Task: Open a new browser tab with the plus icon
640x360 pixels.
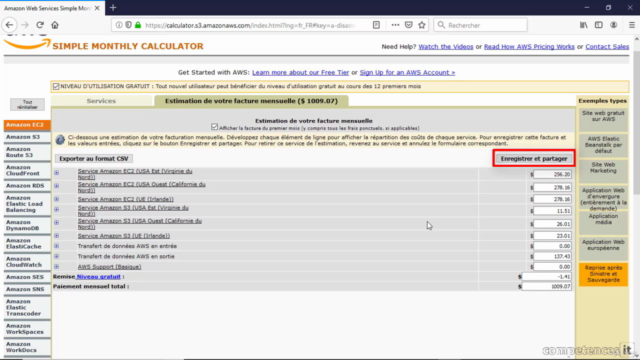Action: click(113, 7)
